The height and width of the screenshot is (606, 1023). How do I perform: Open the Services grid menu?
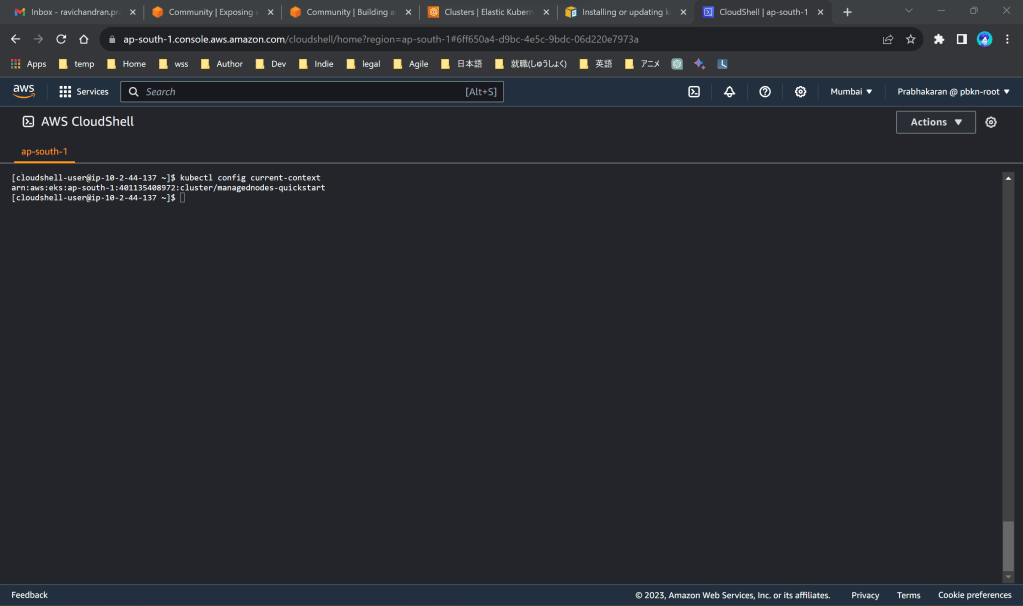click(x=83, y=91)
